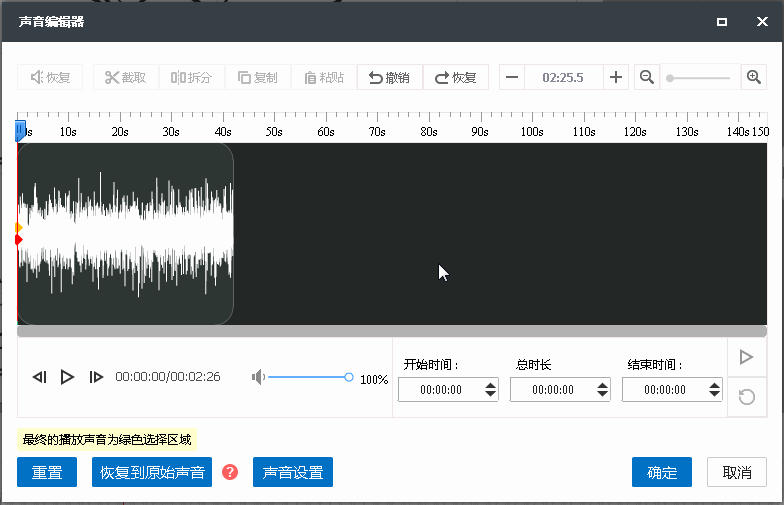Screen dimensions: 784x505
Task: Undo with the 撤销 button
Action: pos(390,78)
